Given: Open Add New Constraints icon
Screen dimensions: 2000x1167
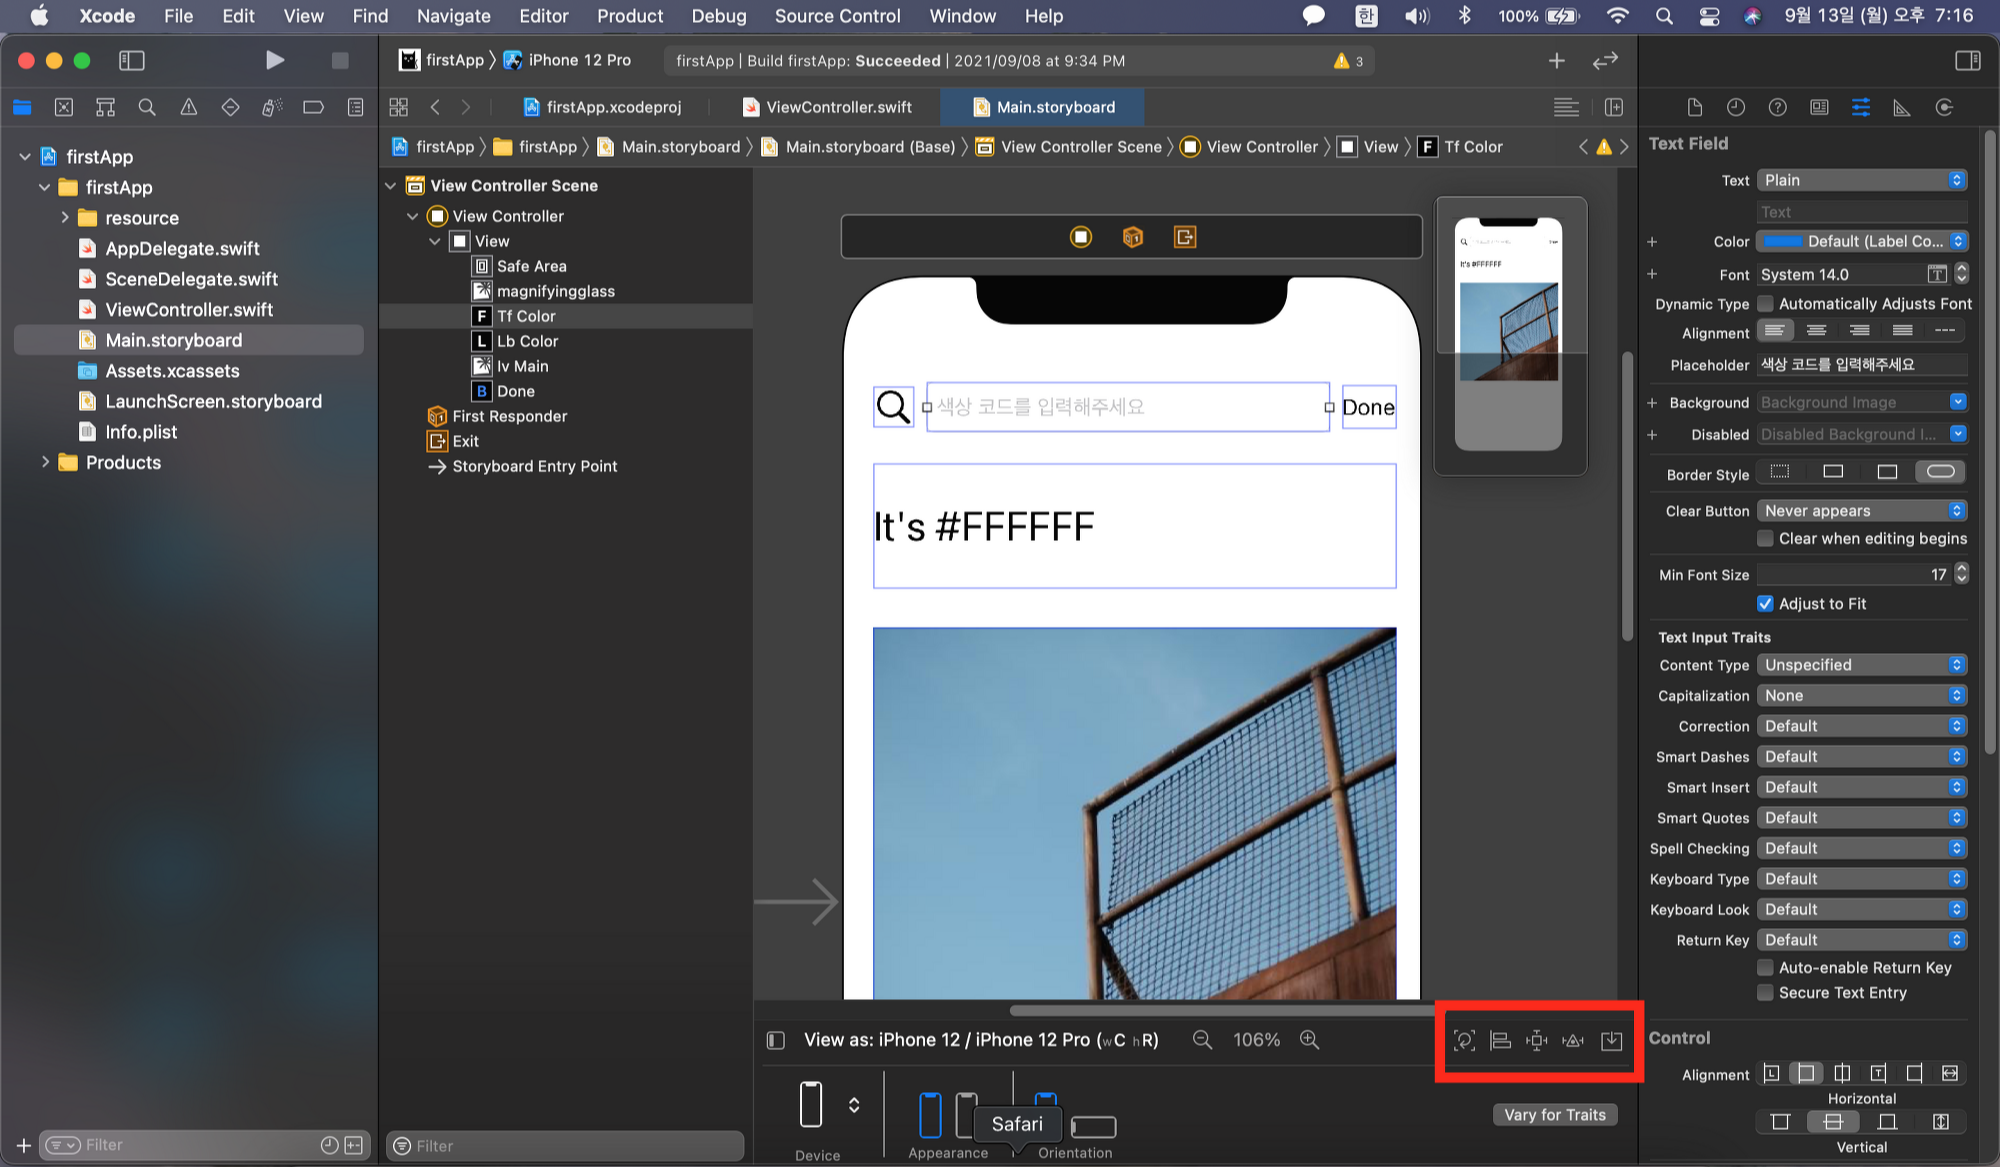Looking at the screenshot, I should (x=1537, y=1040).
